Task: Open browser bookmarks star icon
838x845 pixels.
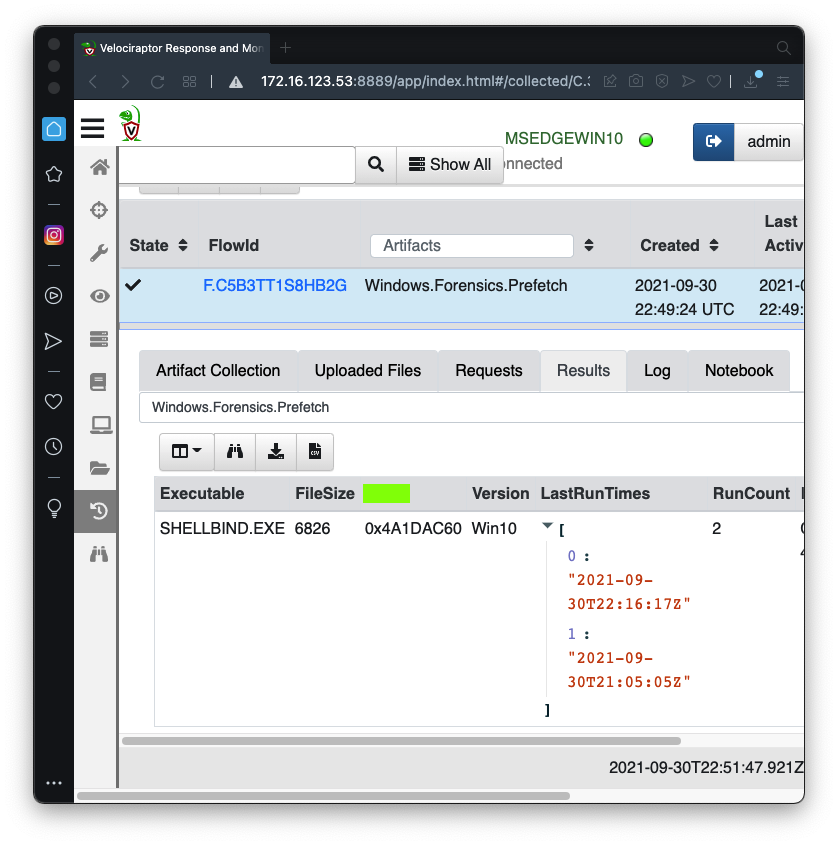Action: (54, 174)
